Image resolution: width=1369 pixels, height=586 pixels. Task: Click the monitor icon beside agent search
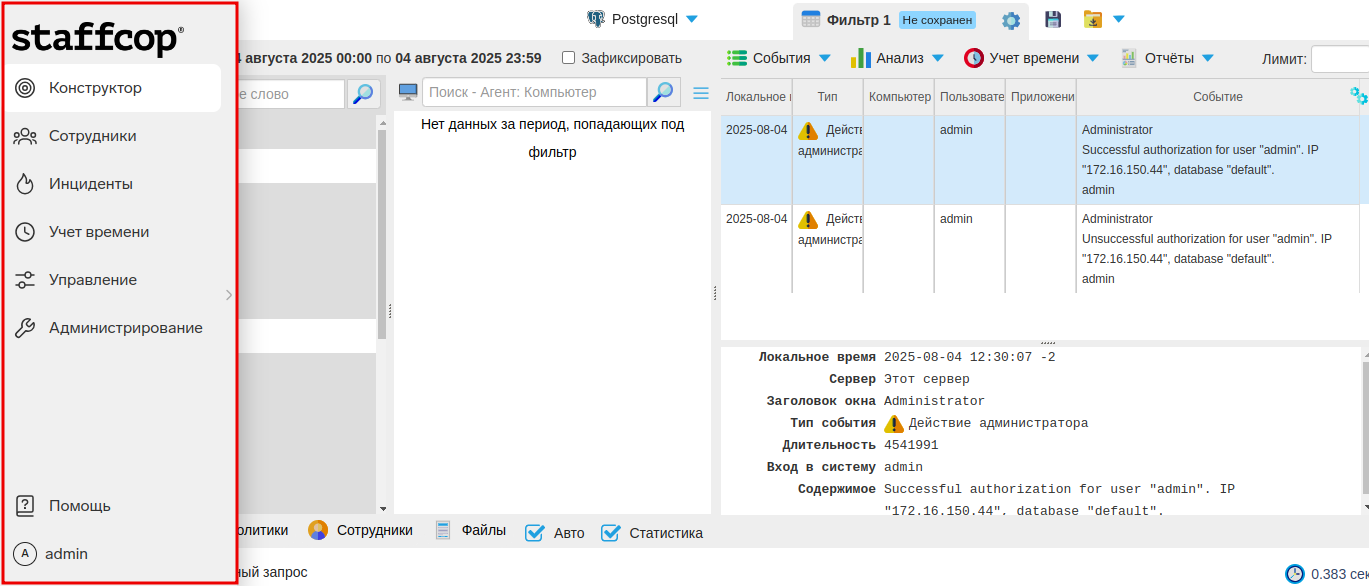click(408, 91)
